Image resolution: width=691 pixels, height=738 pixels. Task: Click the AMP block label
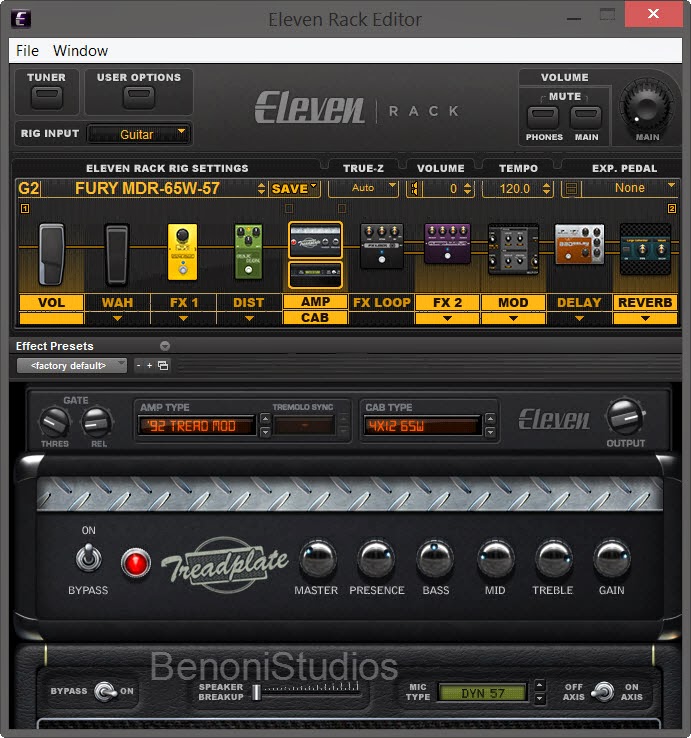click(x=315, y=302)
